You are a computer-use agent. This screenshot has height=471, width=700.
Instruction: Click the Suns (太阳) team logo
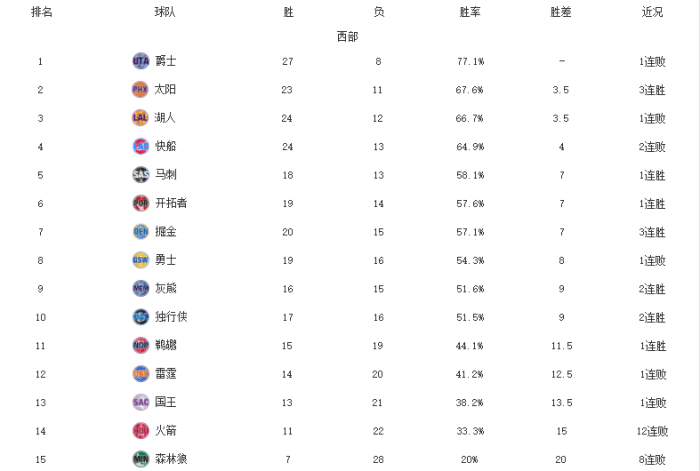(x=140, y=89)
